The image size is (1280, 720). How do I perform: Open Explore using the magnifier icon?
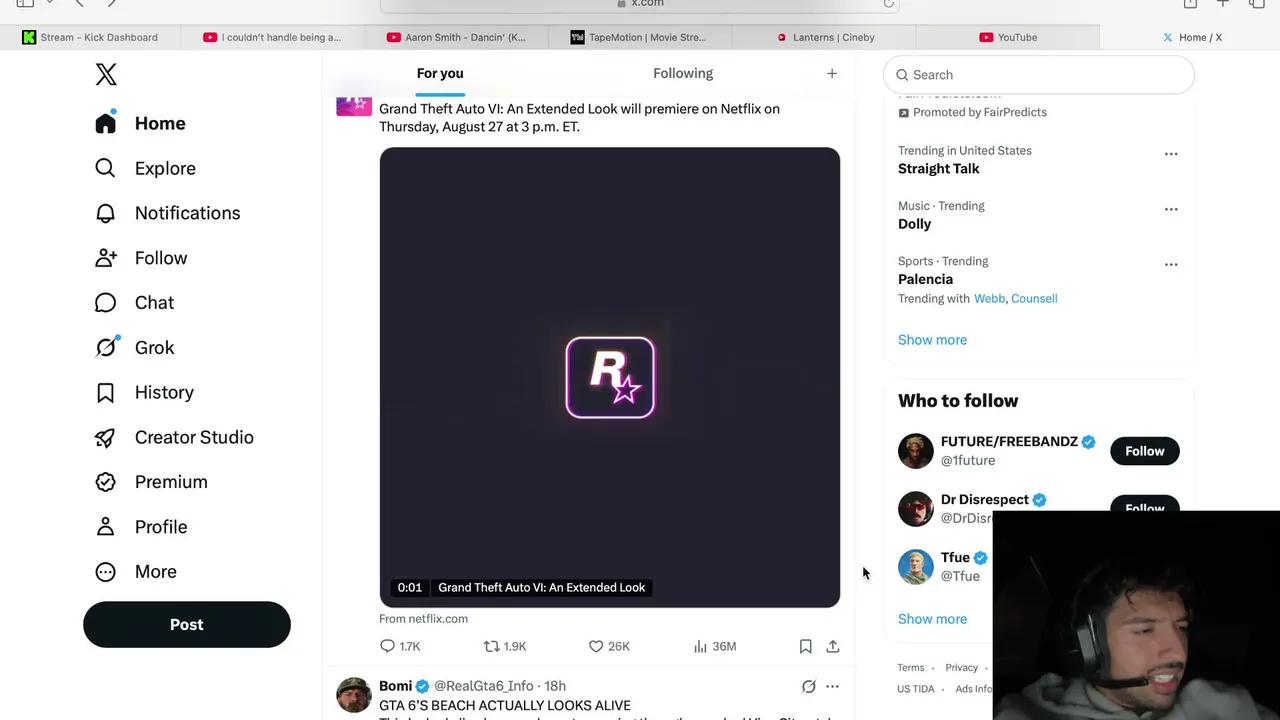(105, 168)
